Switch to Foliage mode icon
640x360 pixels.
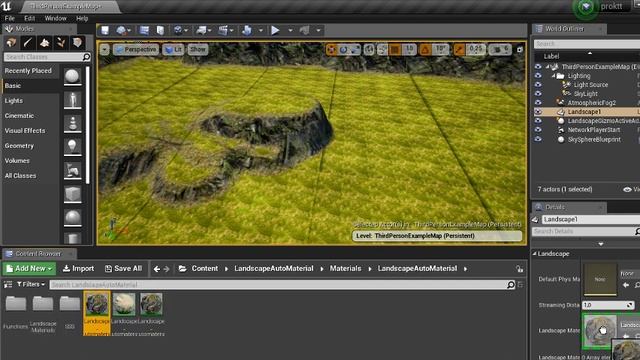pyautogui.click(x=61, y=42)
